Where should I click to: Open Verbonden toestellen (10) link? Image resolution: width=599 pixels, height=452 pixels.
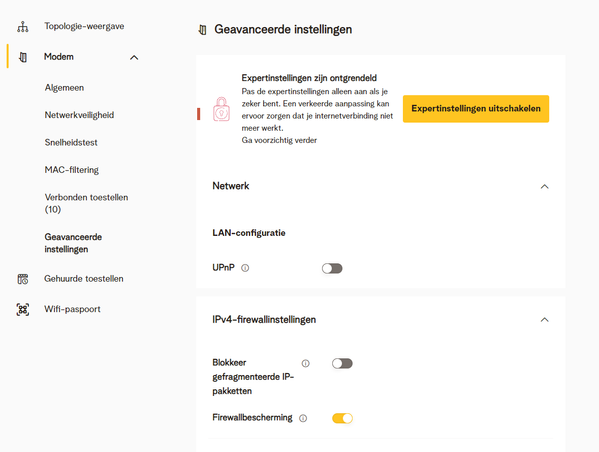[x=86, y=203]
